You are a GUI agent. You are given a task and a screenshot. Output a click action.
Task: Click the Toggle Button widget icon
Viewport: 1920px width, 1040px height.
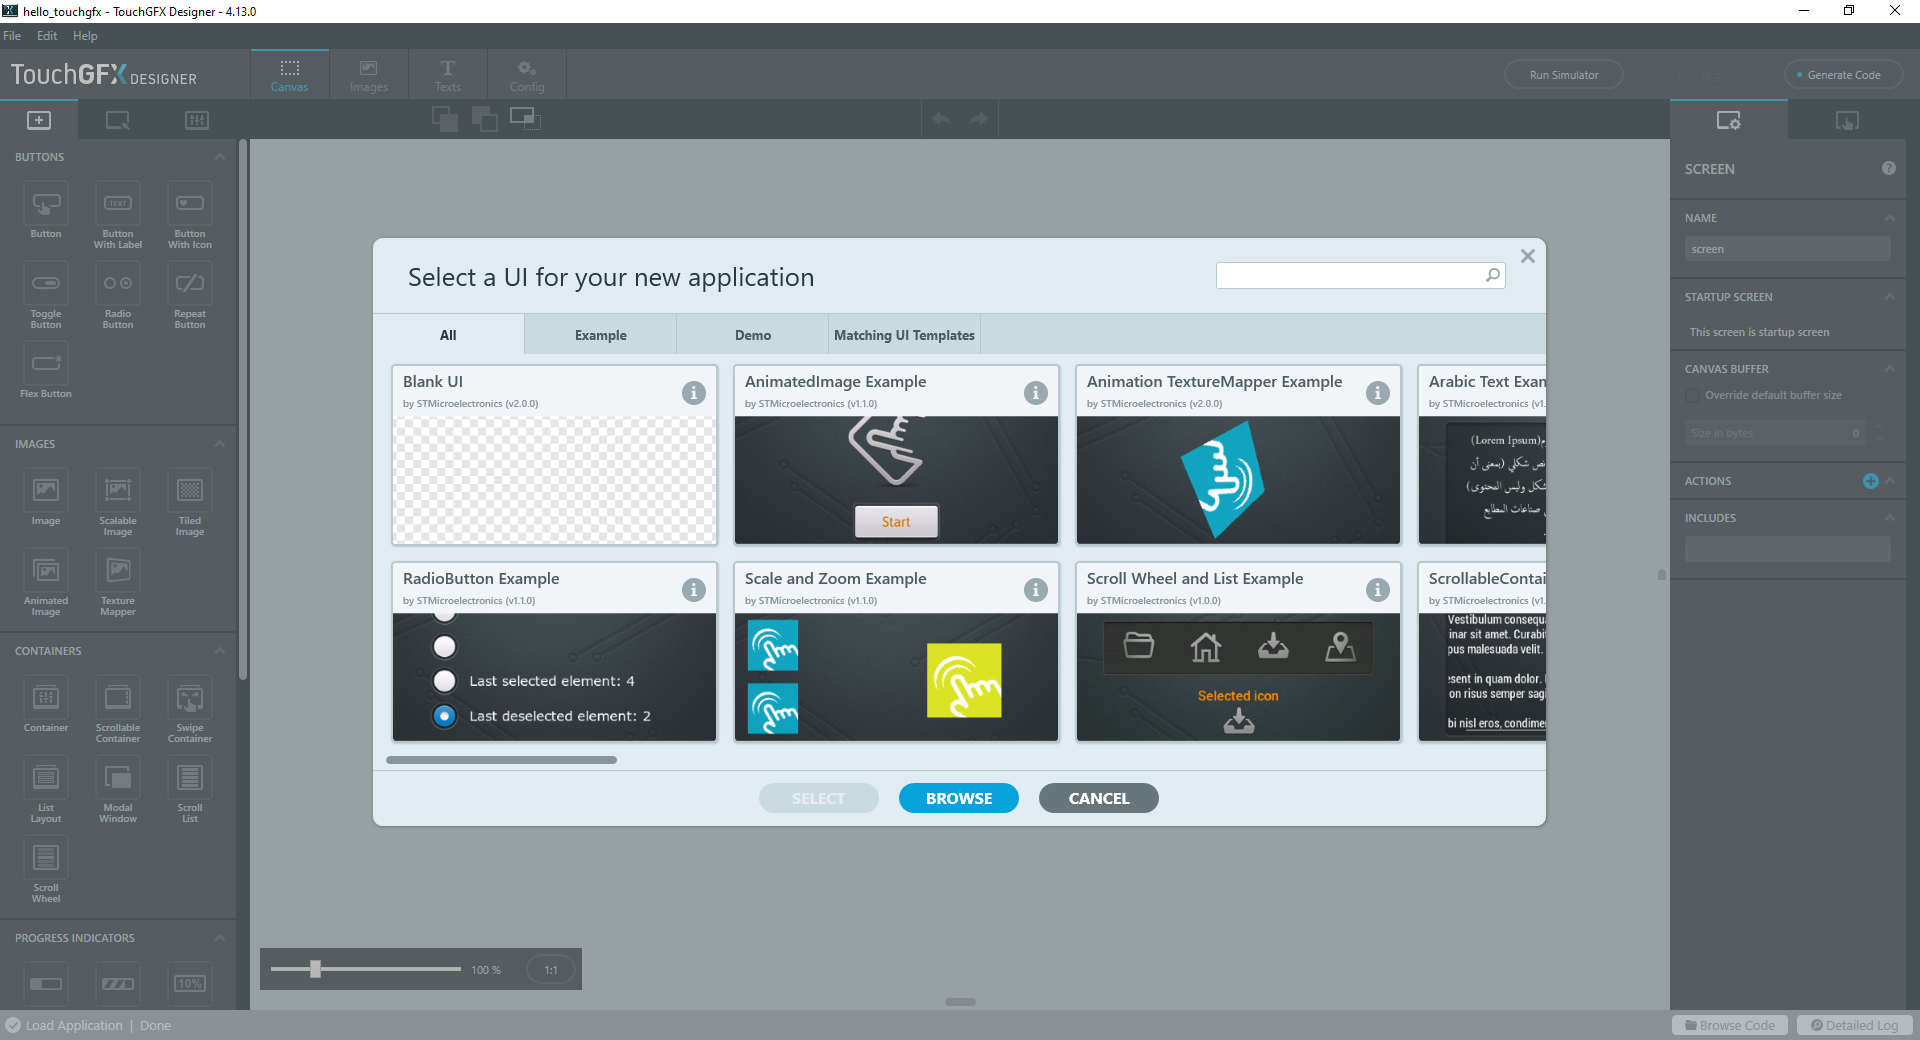[46, 285]
